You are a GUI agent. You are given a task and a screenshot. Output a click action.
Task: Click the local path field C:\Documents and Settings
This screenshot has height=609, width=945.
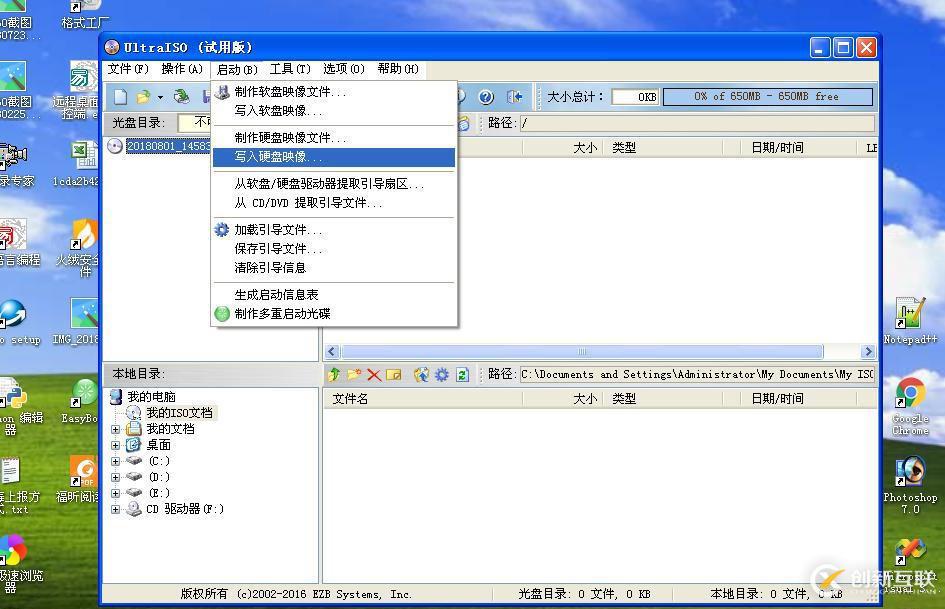697,374
